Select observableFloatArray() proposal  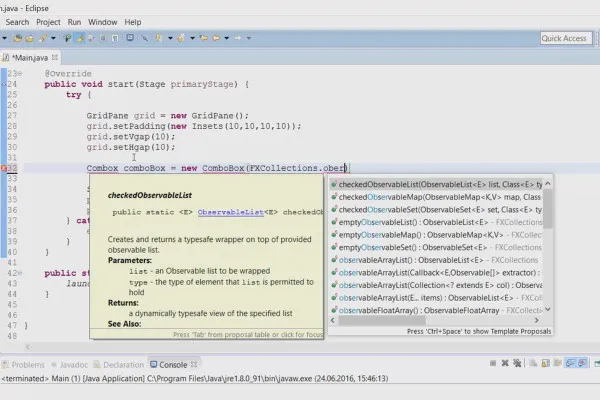(436, 310)
